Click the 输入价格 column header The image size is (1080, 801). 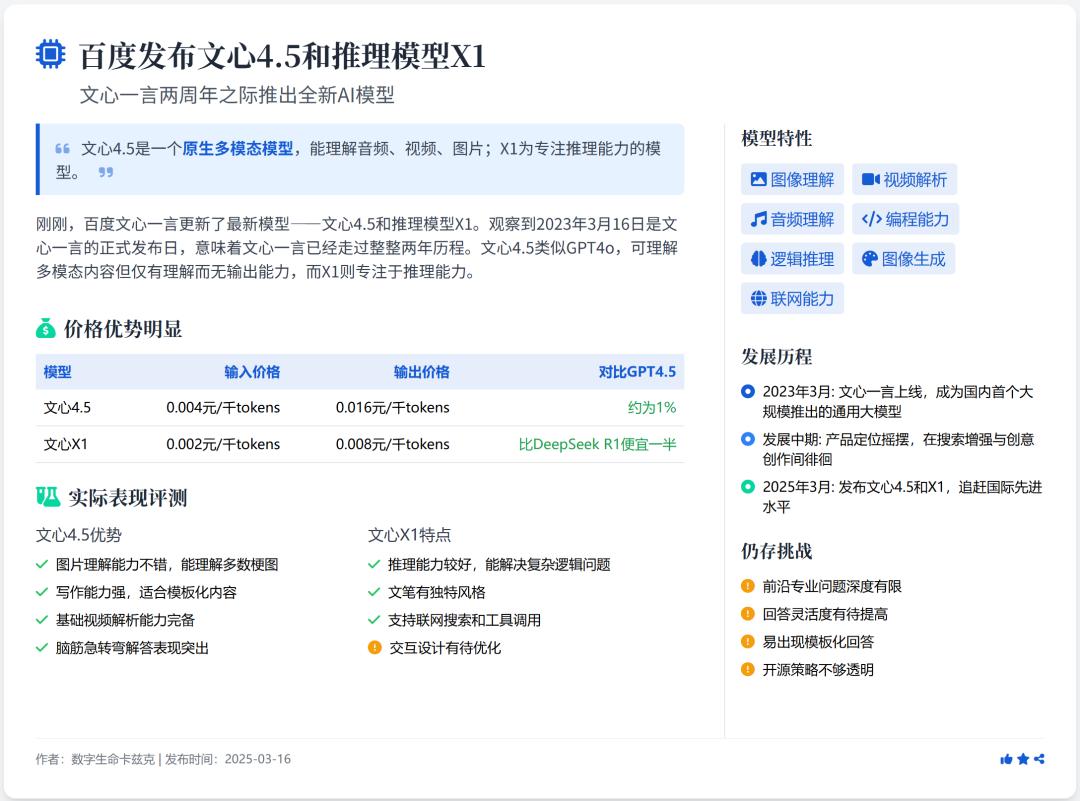[252, 372]
